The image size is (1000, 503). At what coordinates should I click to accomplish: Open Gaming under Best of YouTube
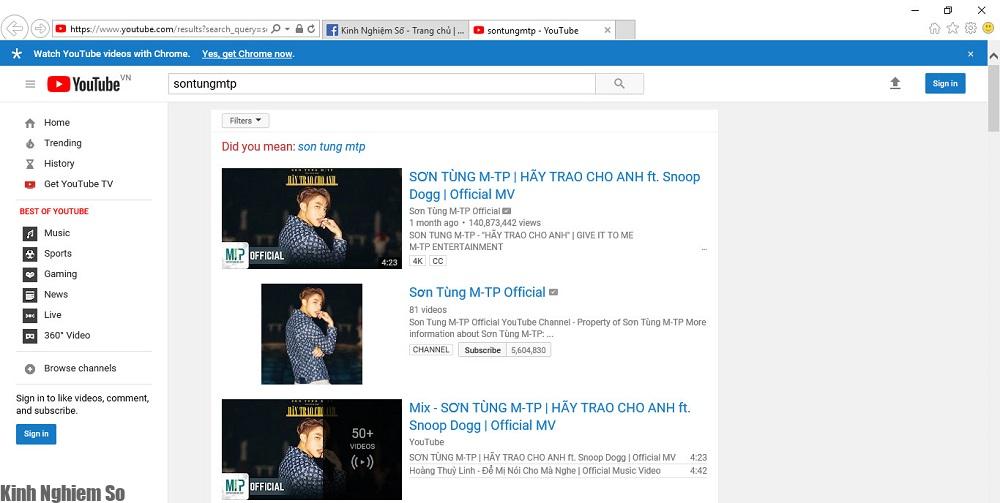coord(60,274)
